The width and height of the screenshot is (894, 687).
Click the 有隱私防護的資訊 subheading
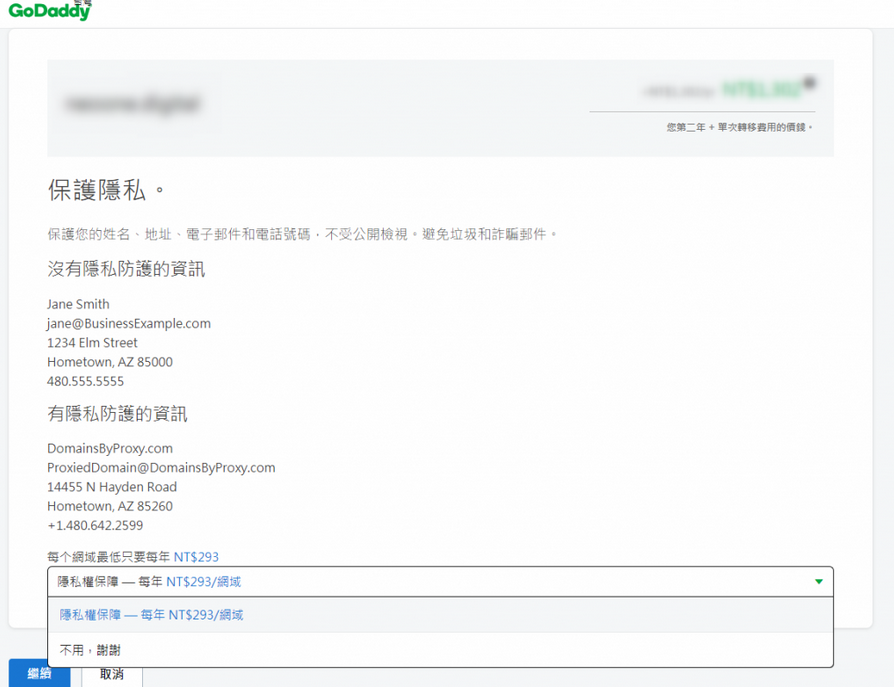tap(117, 413)
